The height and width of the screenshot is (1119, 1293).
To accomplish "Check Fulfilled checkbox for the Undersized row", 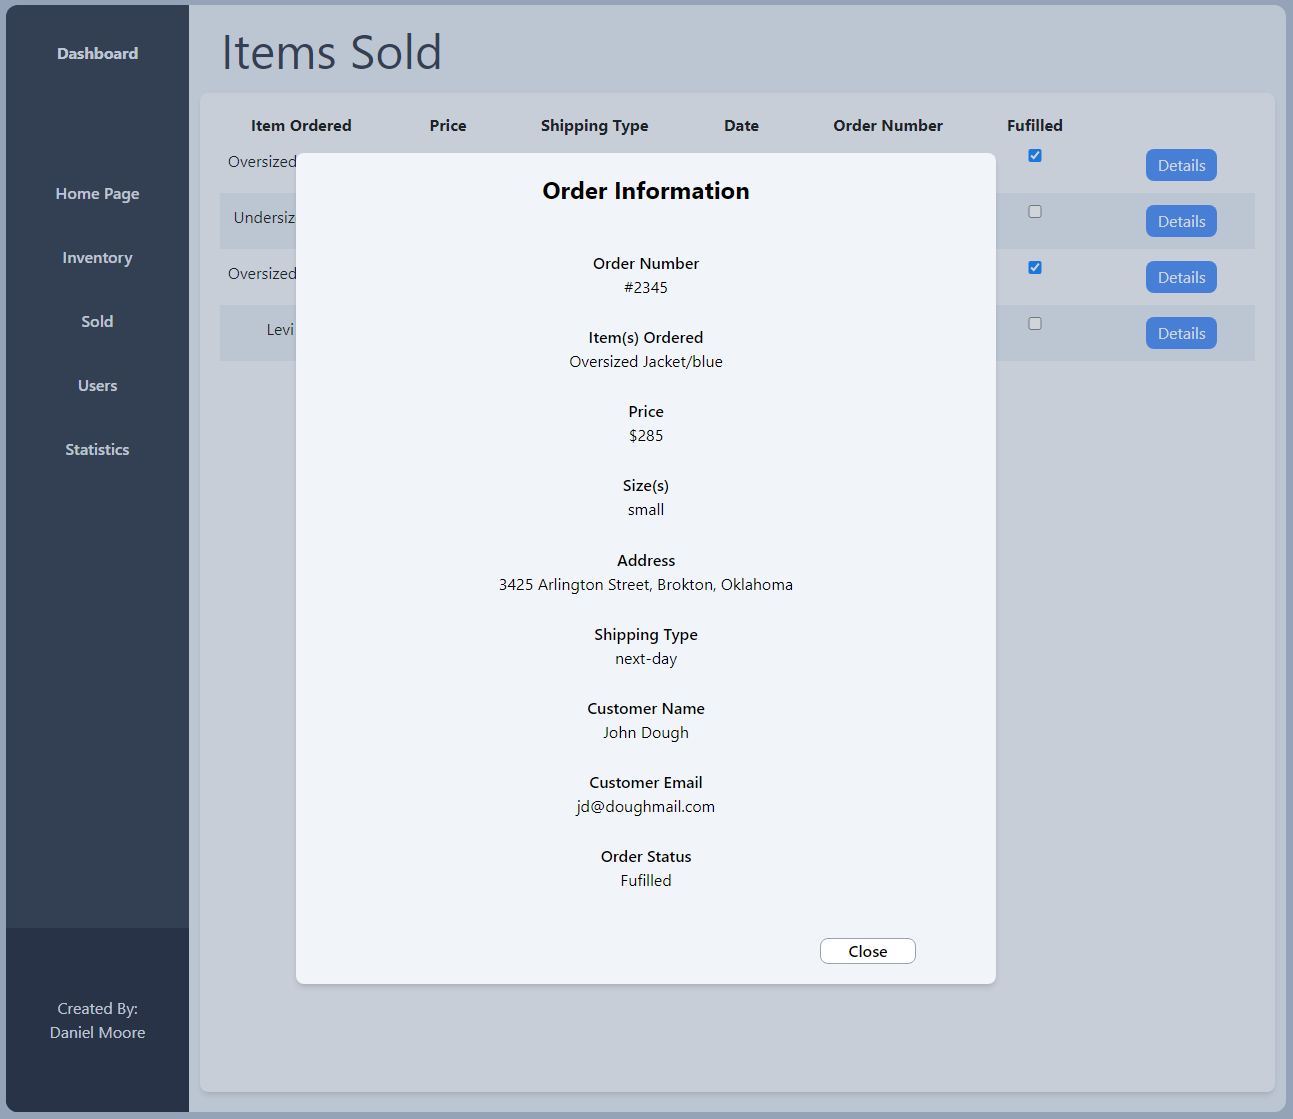I will [x=1035, y=211].
